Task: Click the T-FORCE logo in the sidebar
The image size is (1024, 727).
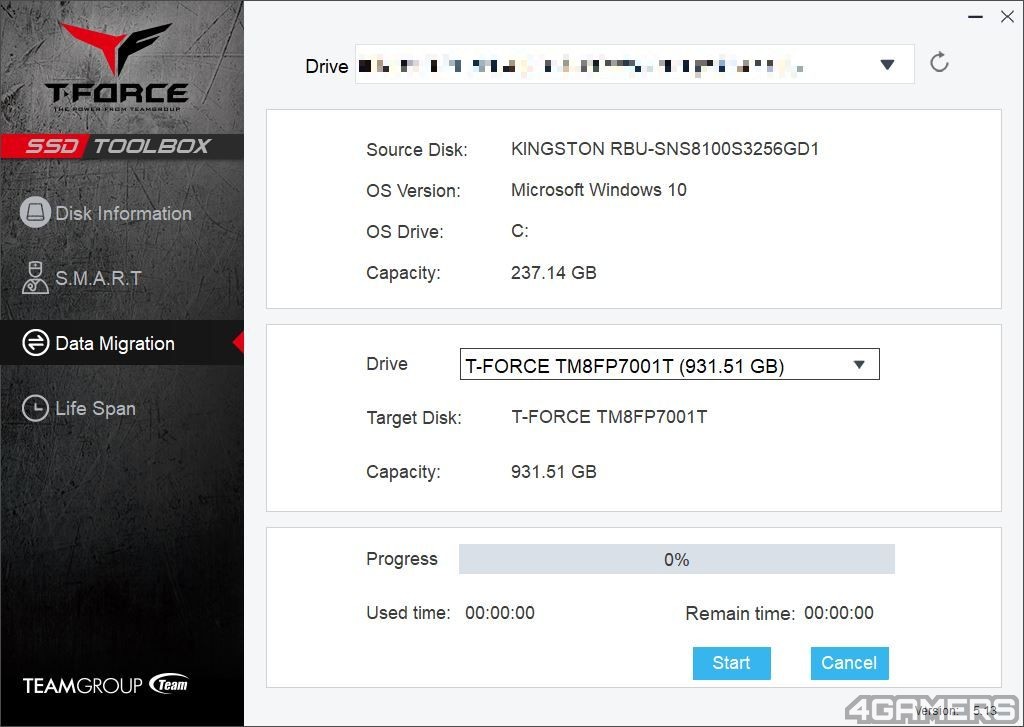Action: (116, 67)
